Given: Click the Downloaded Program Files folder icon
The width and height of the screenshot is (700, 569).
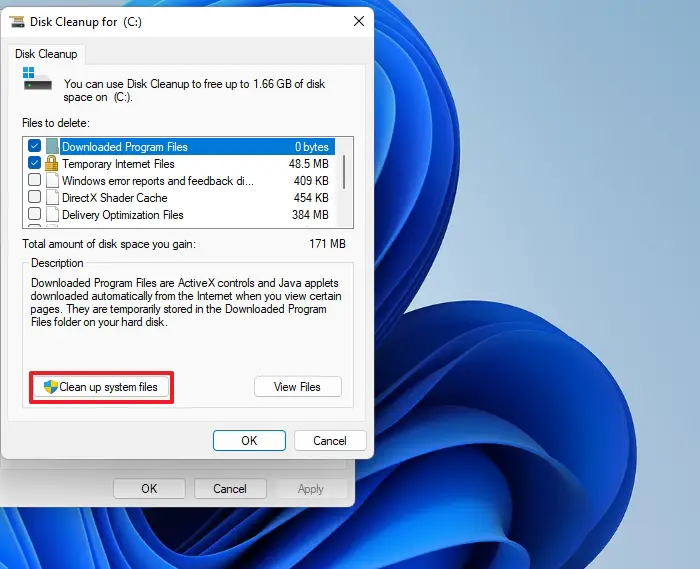Looking at the screenshot, I should (x=52, y=146).
